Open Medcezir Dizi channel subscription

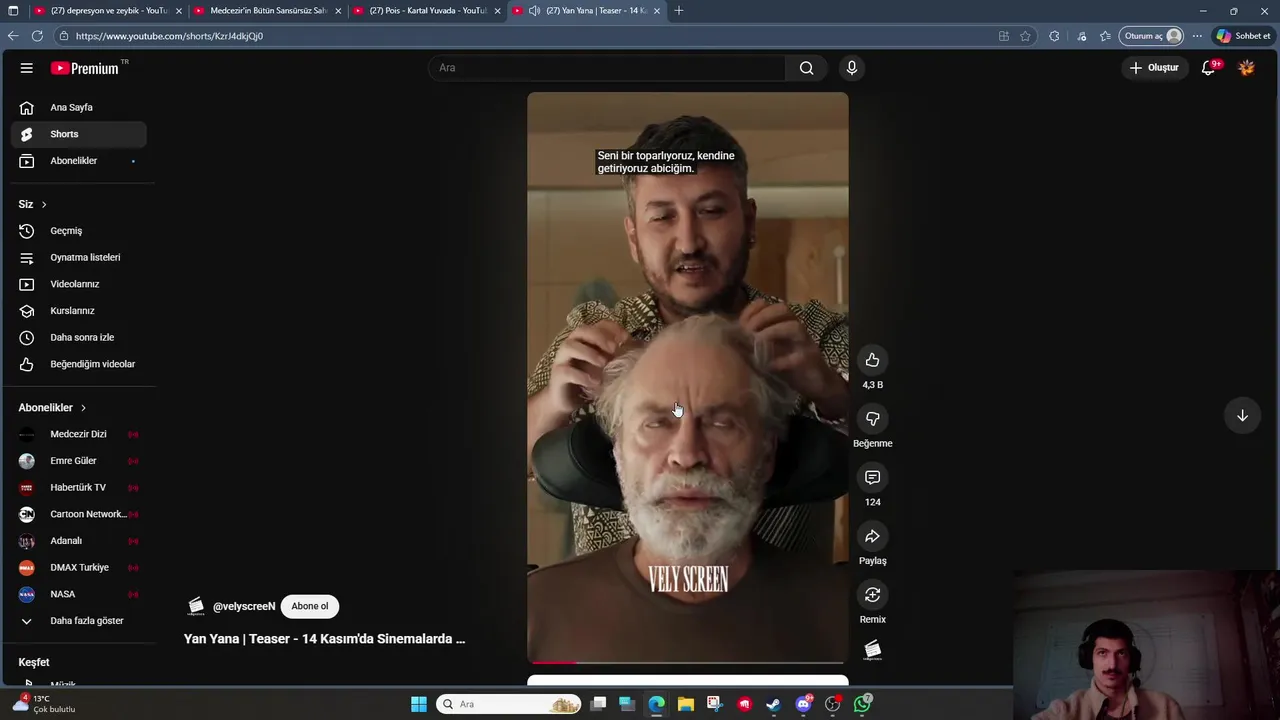point(80,434)
